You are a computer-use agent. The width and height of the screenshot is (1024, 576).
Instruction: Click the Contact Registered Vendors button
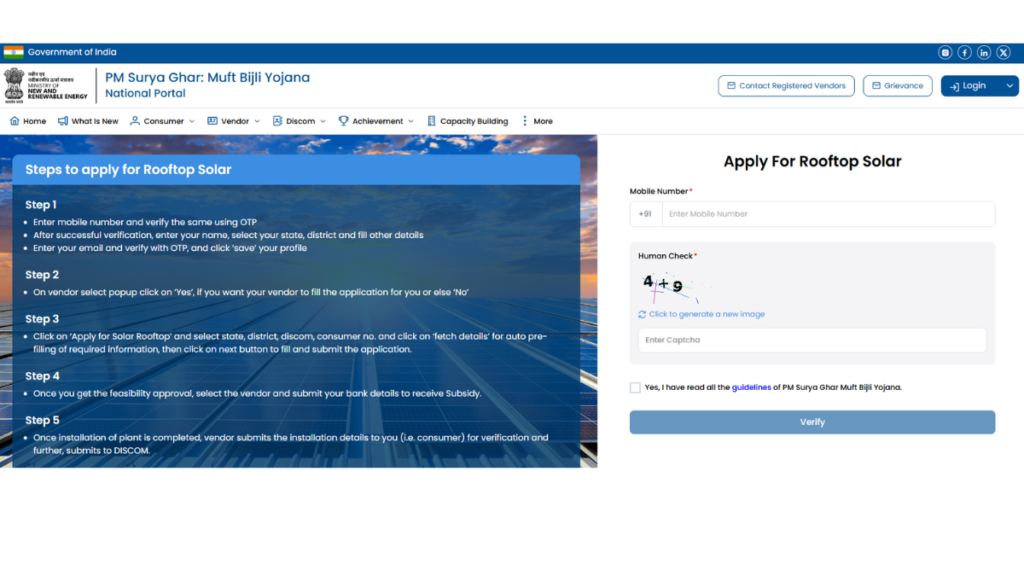tap(786, 86)
